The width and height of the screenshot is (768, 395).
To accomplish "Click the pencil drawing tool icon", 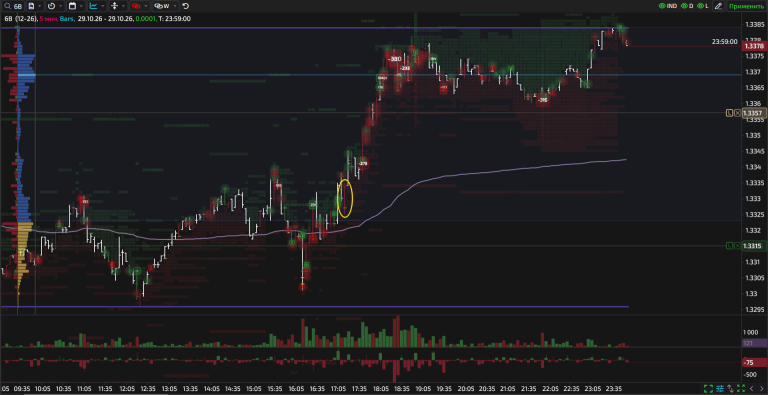I will 718,6.
